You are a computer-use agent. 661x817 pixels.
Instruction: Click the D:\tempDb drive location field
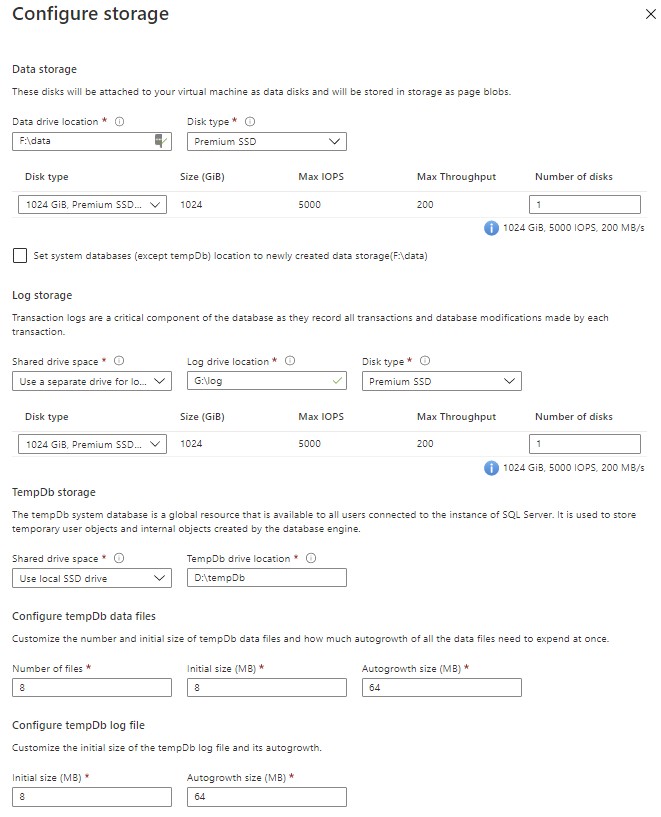[267, 578]
